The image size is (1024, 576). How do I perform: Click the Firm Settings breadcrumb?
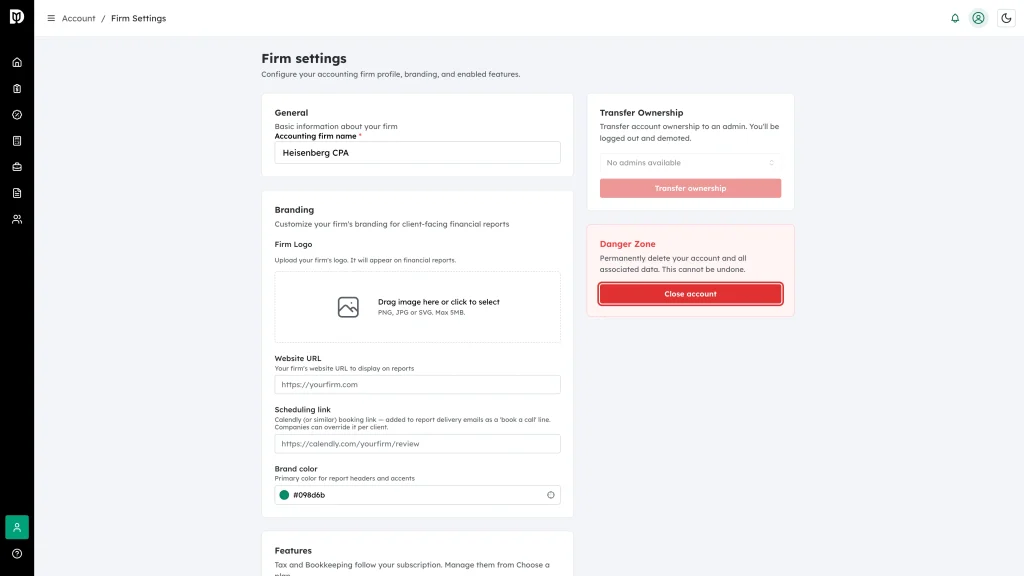(x=138, y=18)
